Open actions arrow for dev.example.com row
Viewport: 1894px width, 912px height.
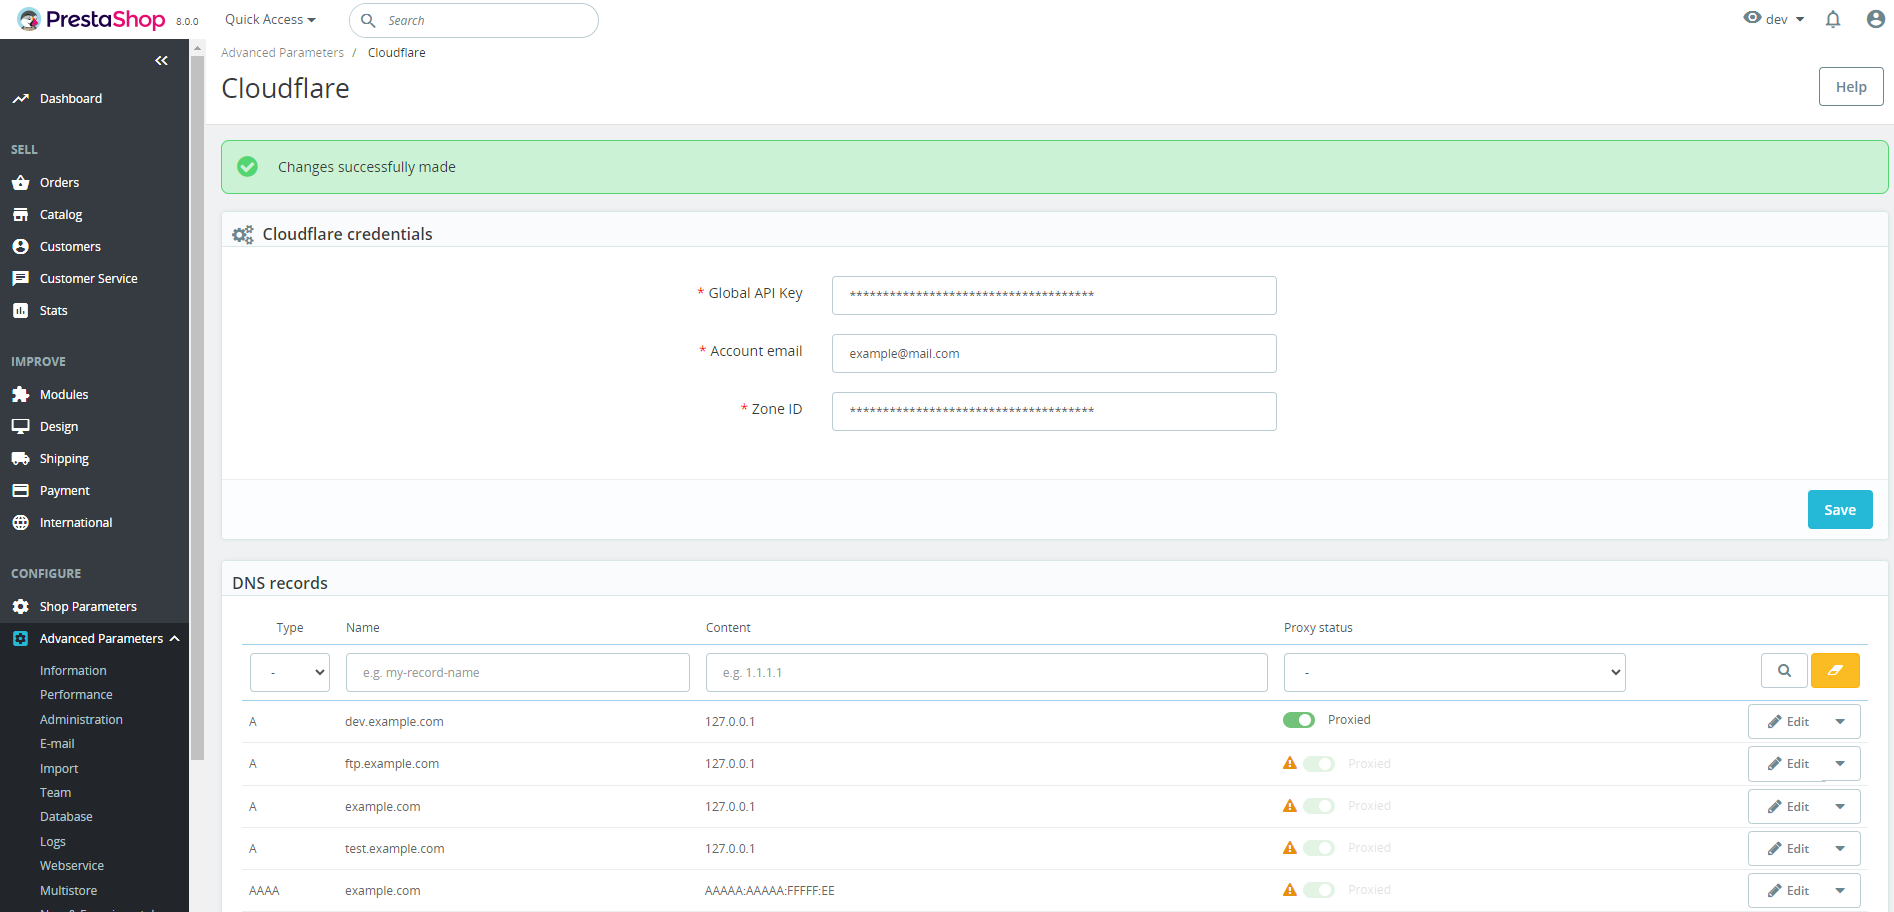coord(1840,722)
